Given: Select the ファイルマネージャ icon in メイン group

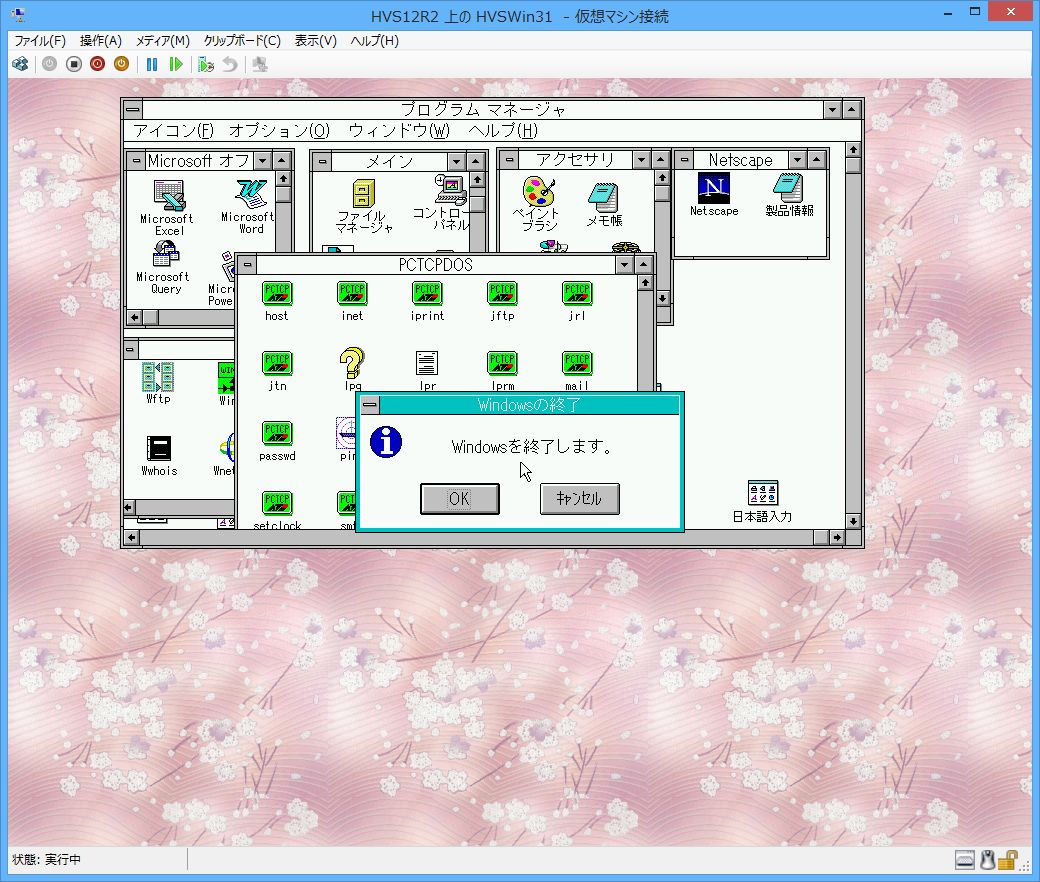Looking at the screenshot, I should click(363, 206).
